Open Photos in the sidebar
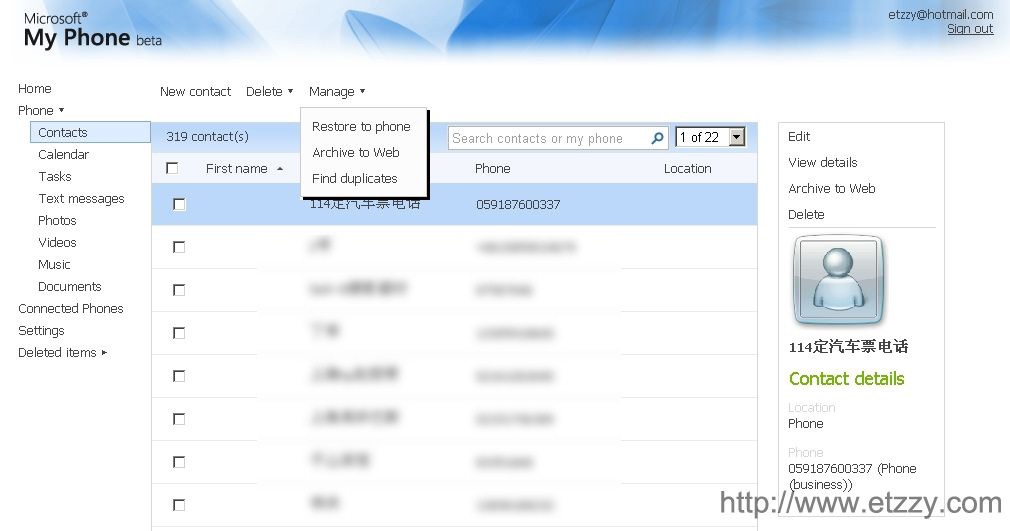The image size is (1010, 531). [x=57, y=220]
